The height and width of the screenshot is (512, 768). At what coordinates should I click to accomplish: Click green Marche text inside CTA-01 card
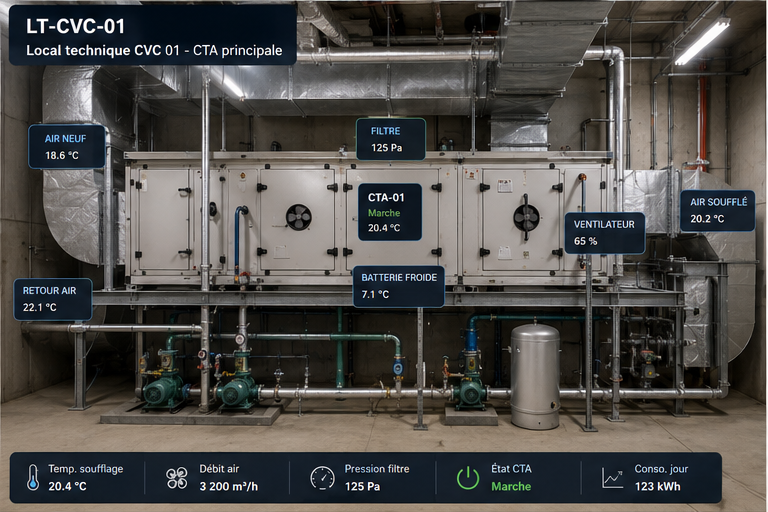[x=384, y=213]
